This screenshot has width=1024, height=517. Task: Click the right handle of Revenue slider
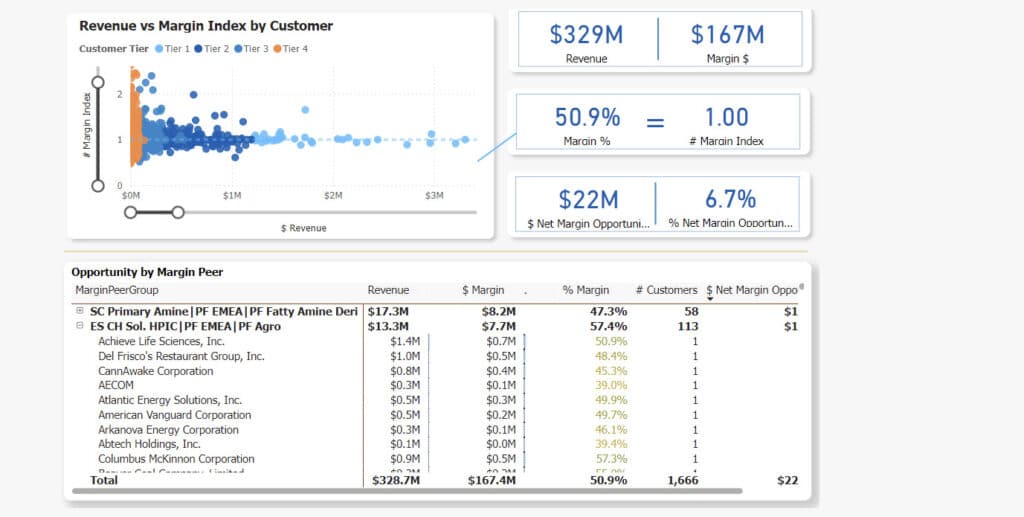tap(178, 212)
